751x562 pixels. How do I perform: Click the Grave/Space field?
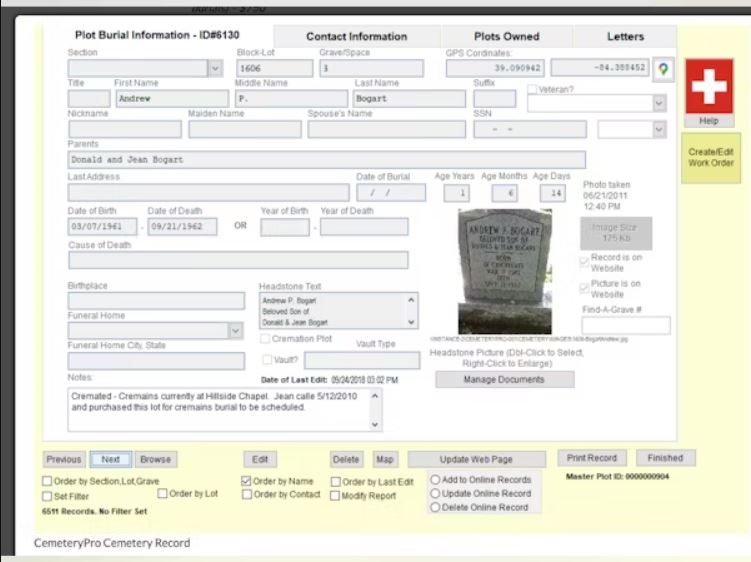coord(372,69)
